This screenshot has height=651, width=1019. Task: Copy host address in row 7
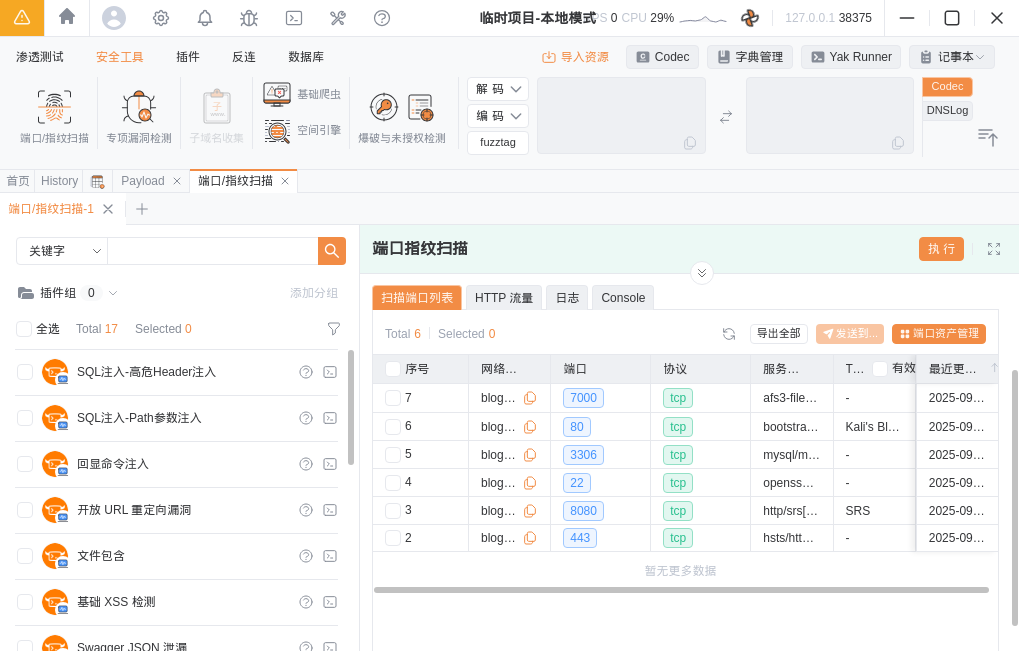click(x=530, y=398)
